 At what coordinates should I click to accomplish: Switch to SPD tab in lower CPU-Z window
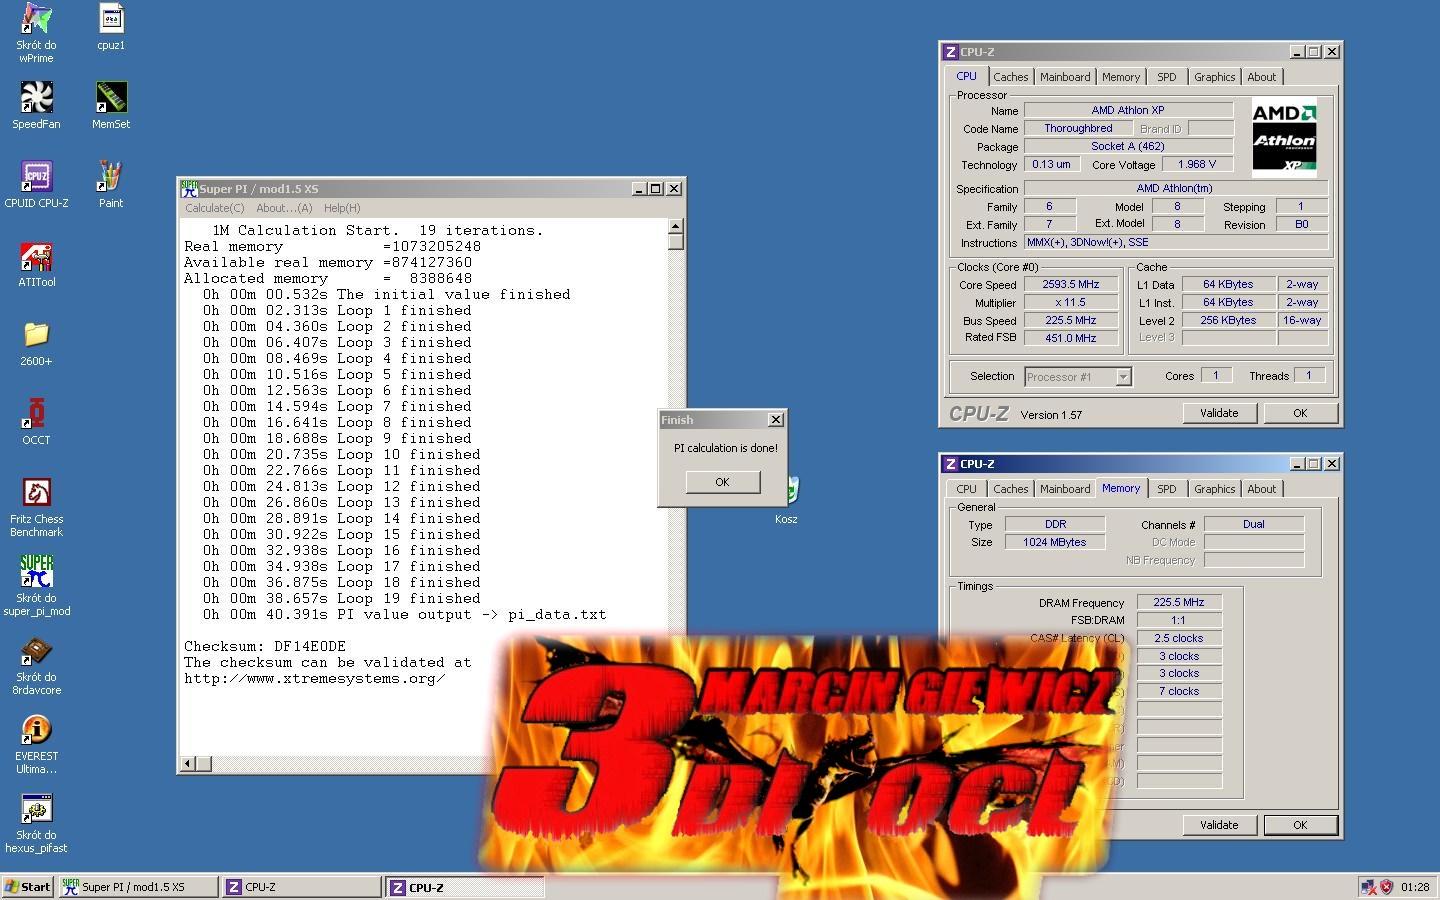click(x=1167, y=489)
